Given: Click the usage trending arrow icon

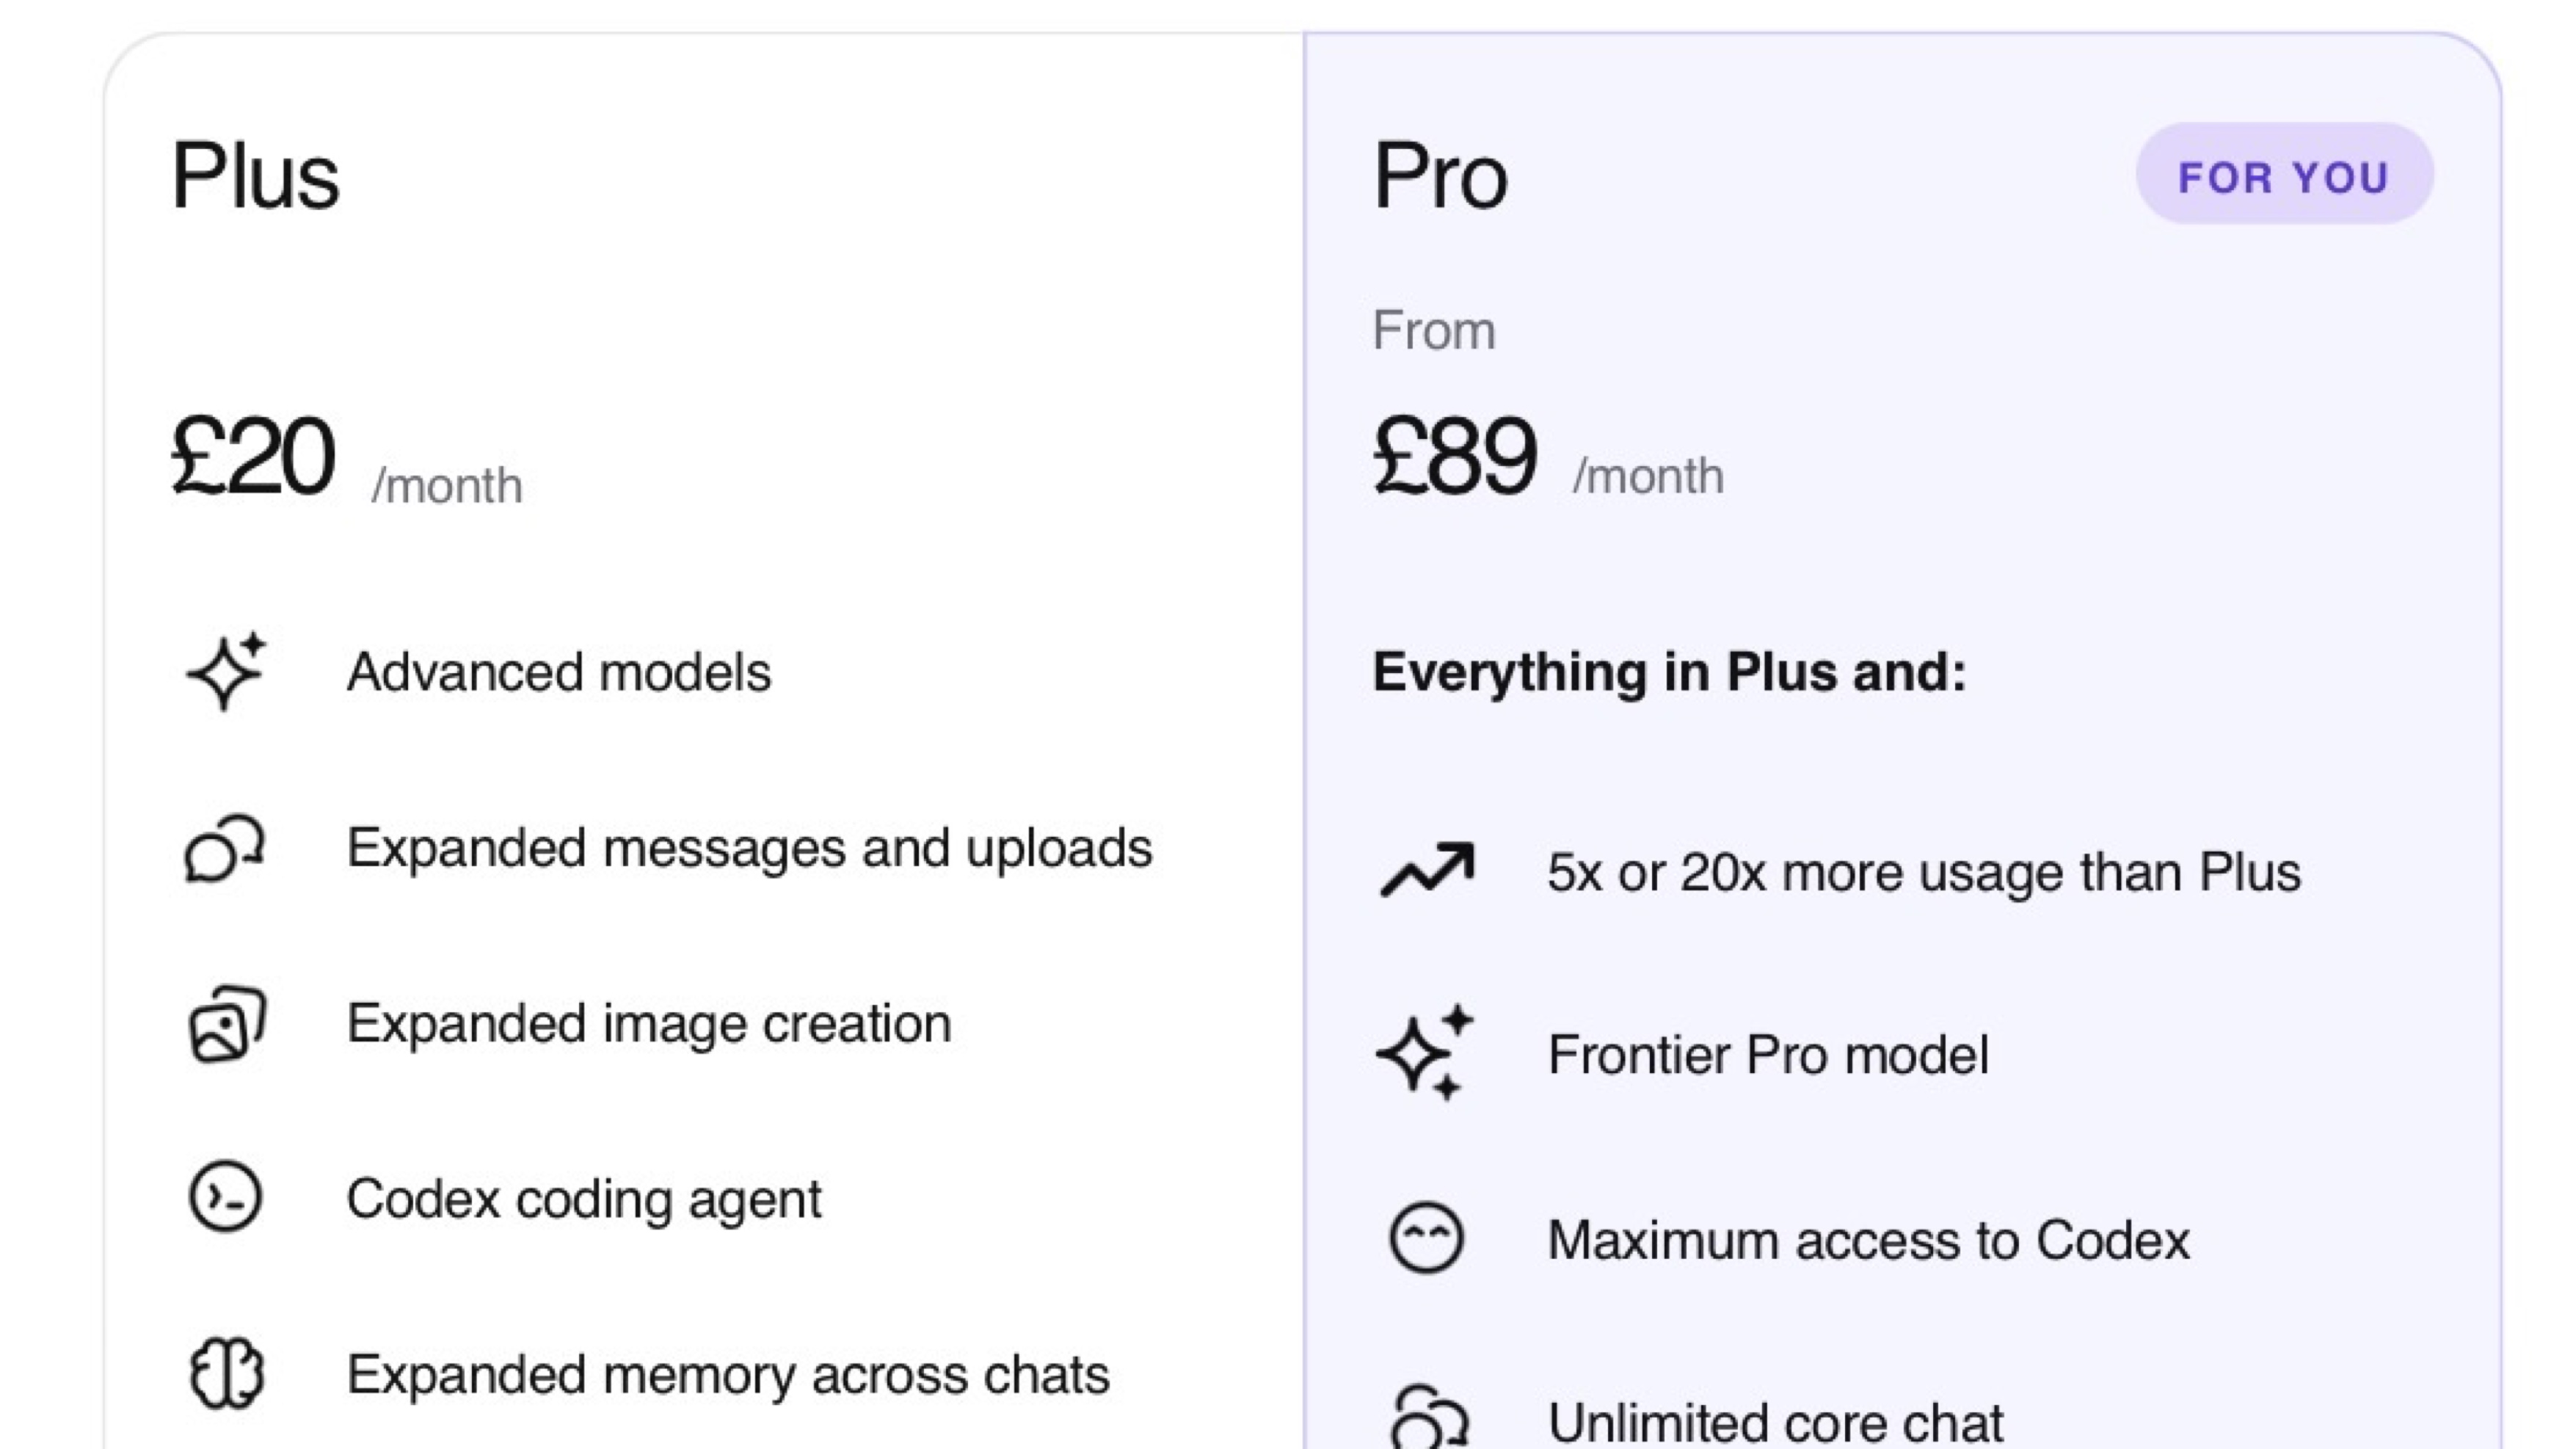Looking at the screenshot, I should [x=1427, y=870].
